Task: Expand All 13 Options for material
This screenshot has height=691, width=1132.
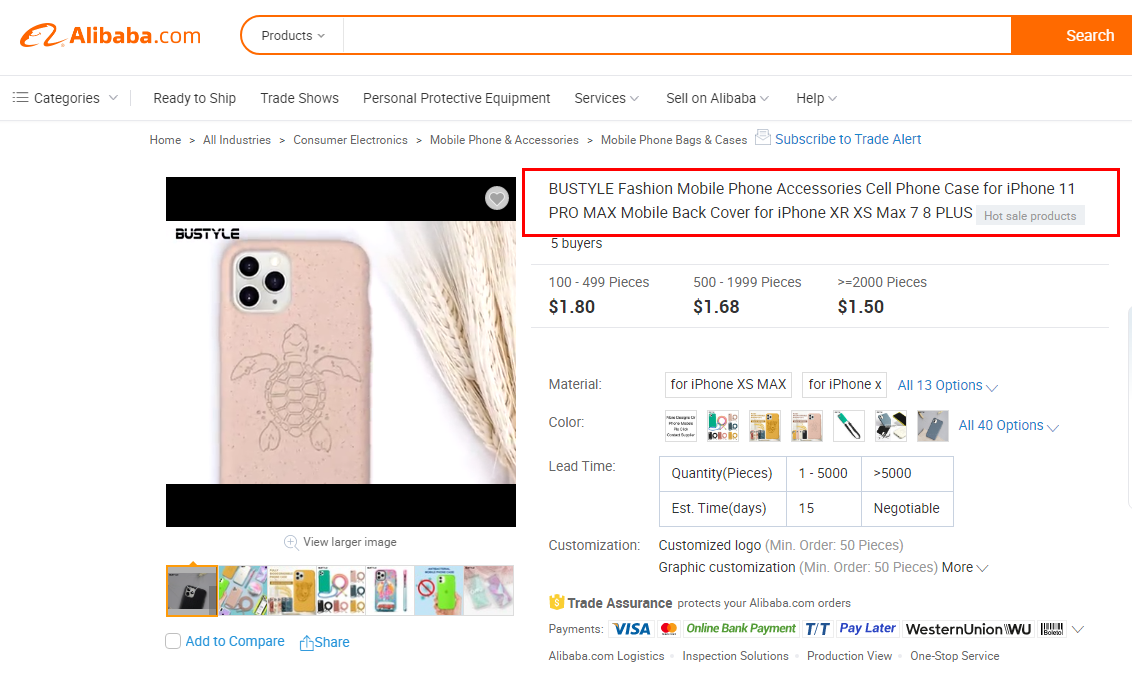Action: (x=947, y=386)
